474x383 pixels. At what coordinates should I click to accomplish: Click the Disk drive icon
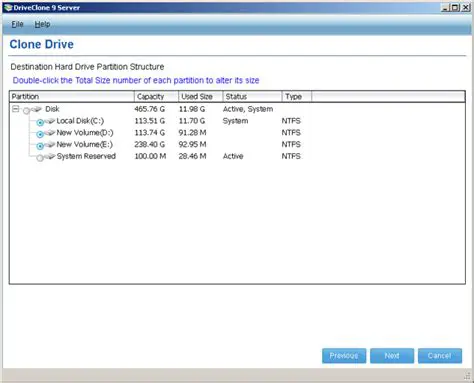tap(36, 109)
